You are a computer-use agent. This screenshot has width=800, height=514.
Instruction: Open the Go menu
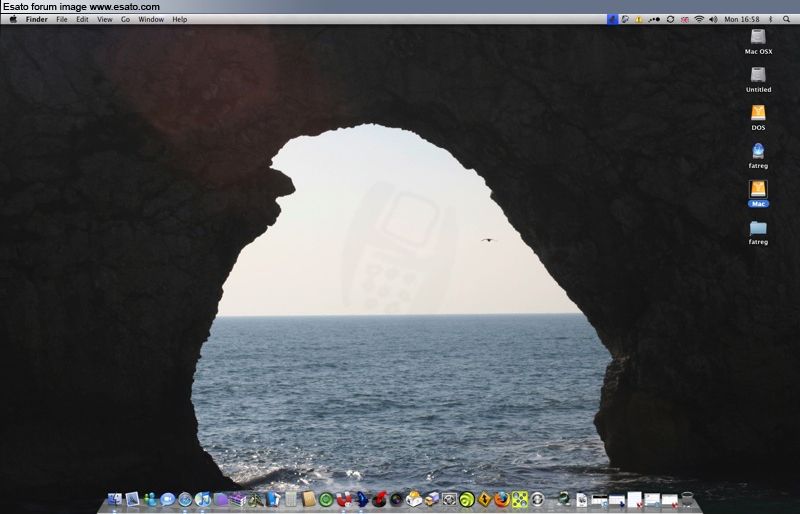coord(126,19)
